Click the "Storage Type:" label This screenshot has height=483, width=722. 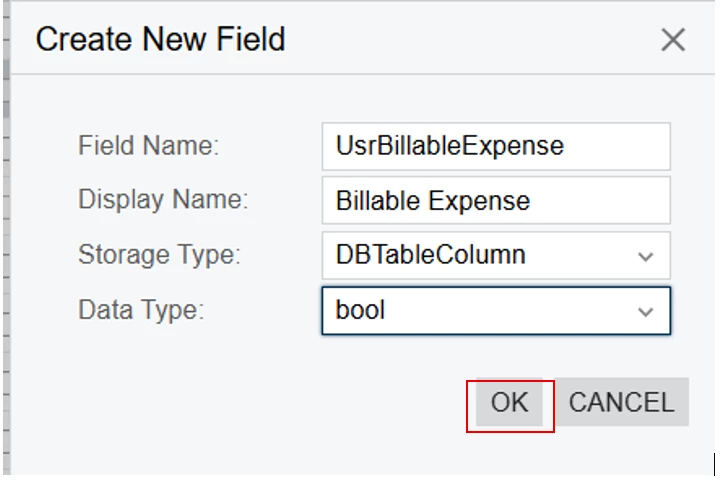pos(159,255)
